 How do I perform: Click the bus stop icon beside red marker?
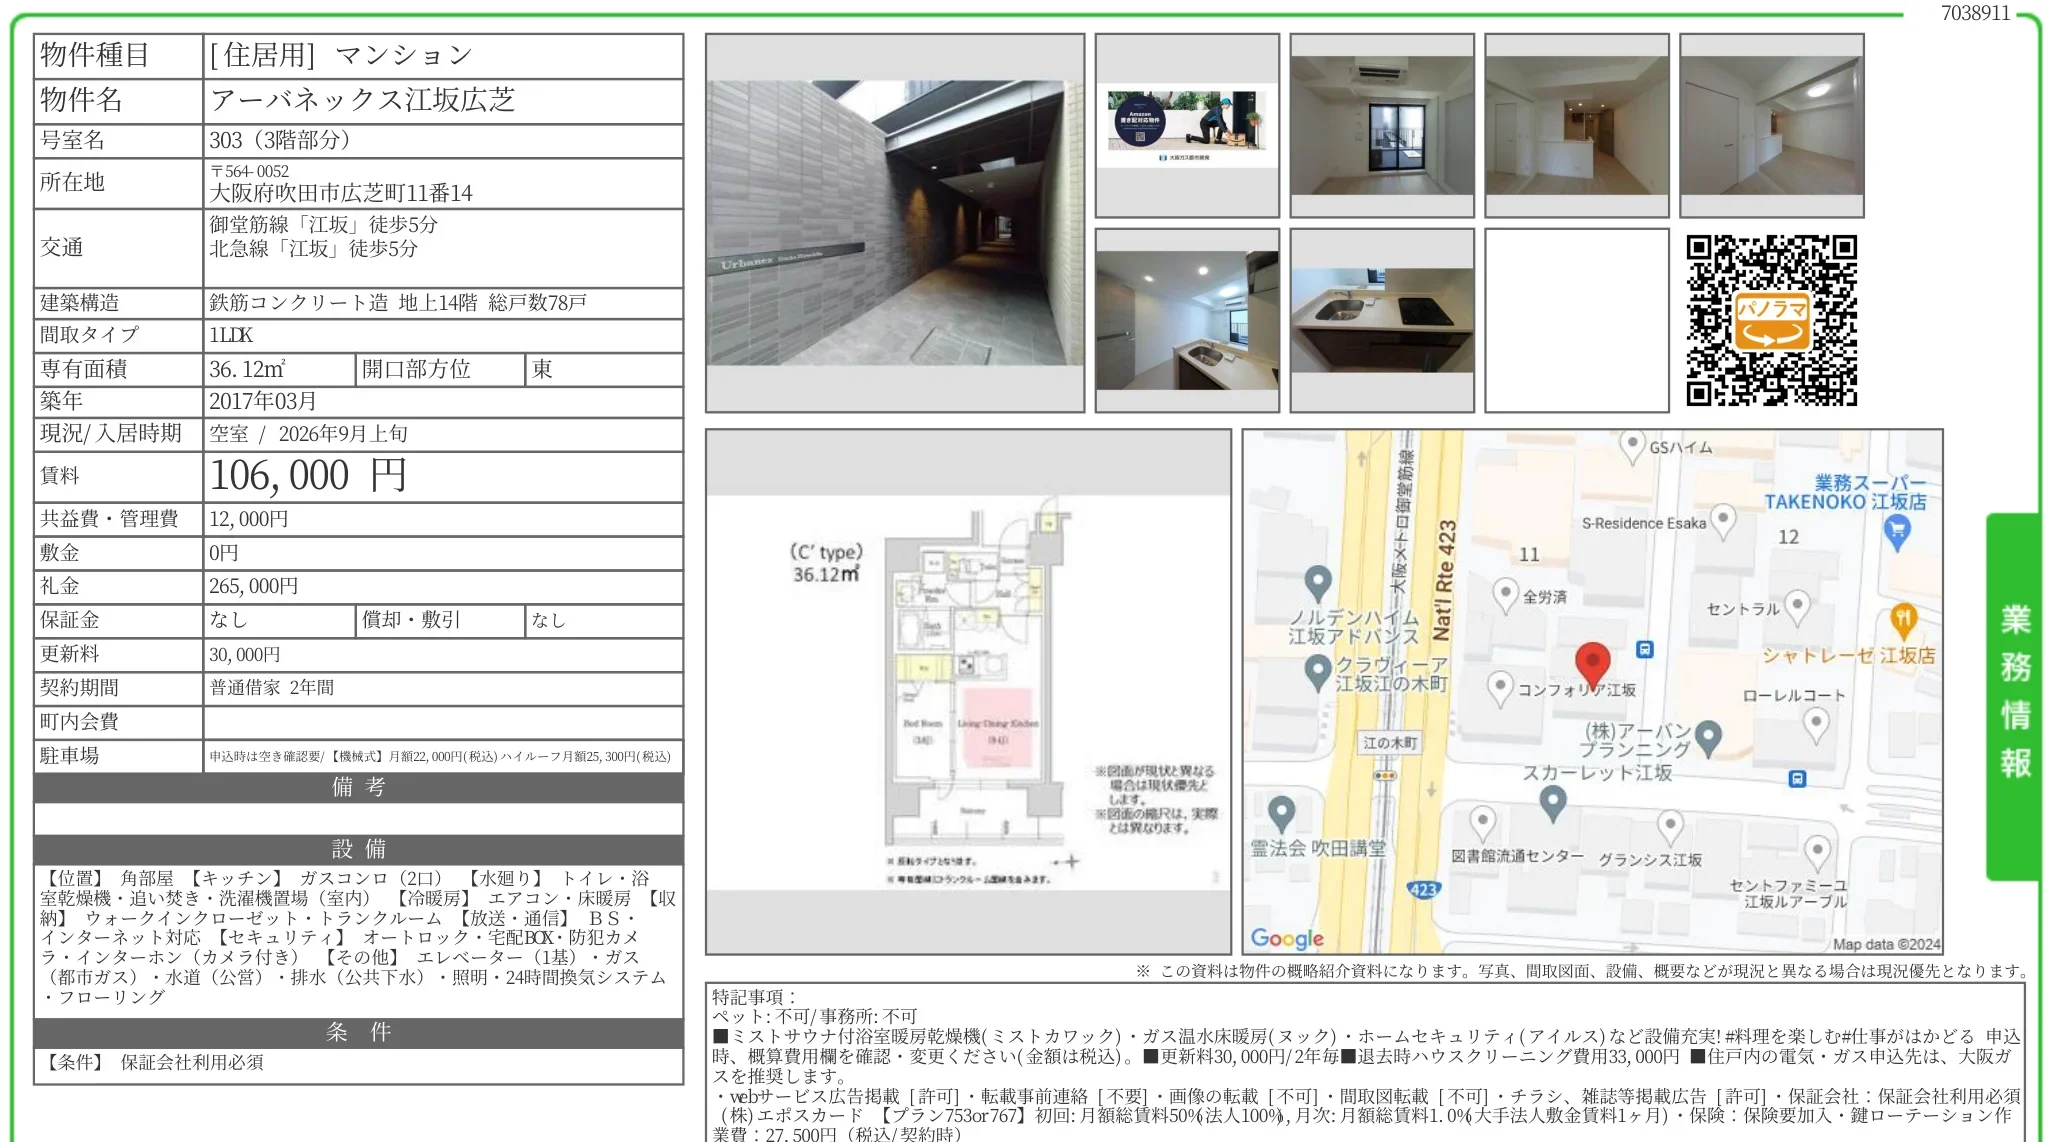coord(1644,649)
